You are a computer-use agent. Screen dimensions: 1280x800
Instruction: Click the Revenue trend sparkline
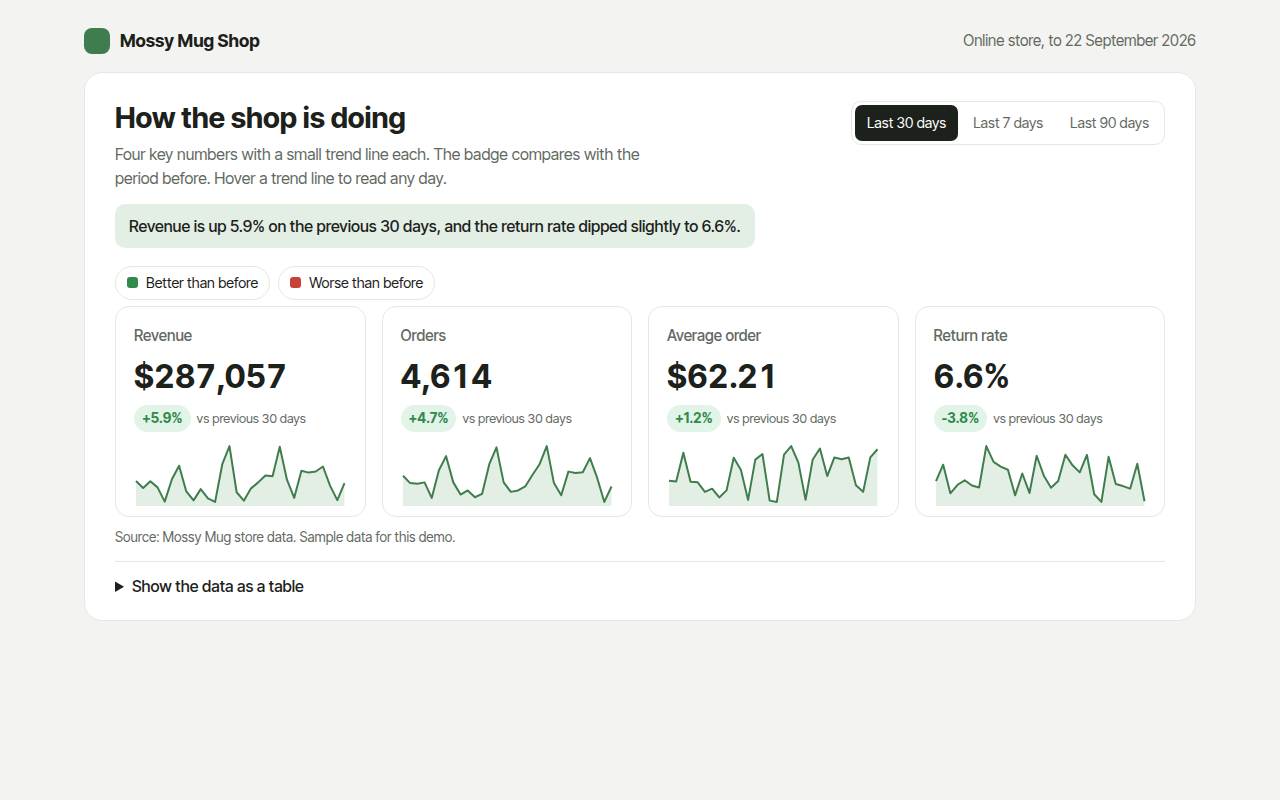pyautogui.click(x=240, y=474)
